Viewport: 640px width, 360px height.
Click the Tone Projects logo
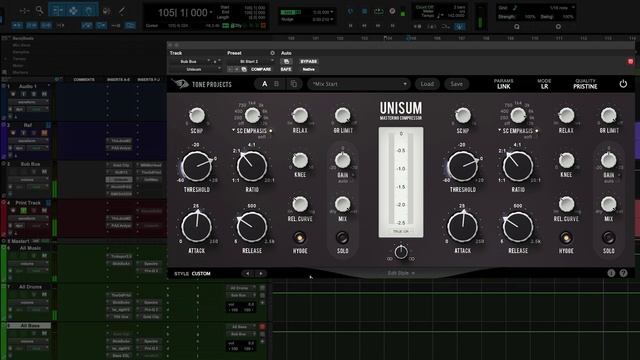(x=201, y=84)
